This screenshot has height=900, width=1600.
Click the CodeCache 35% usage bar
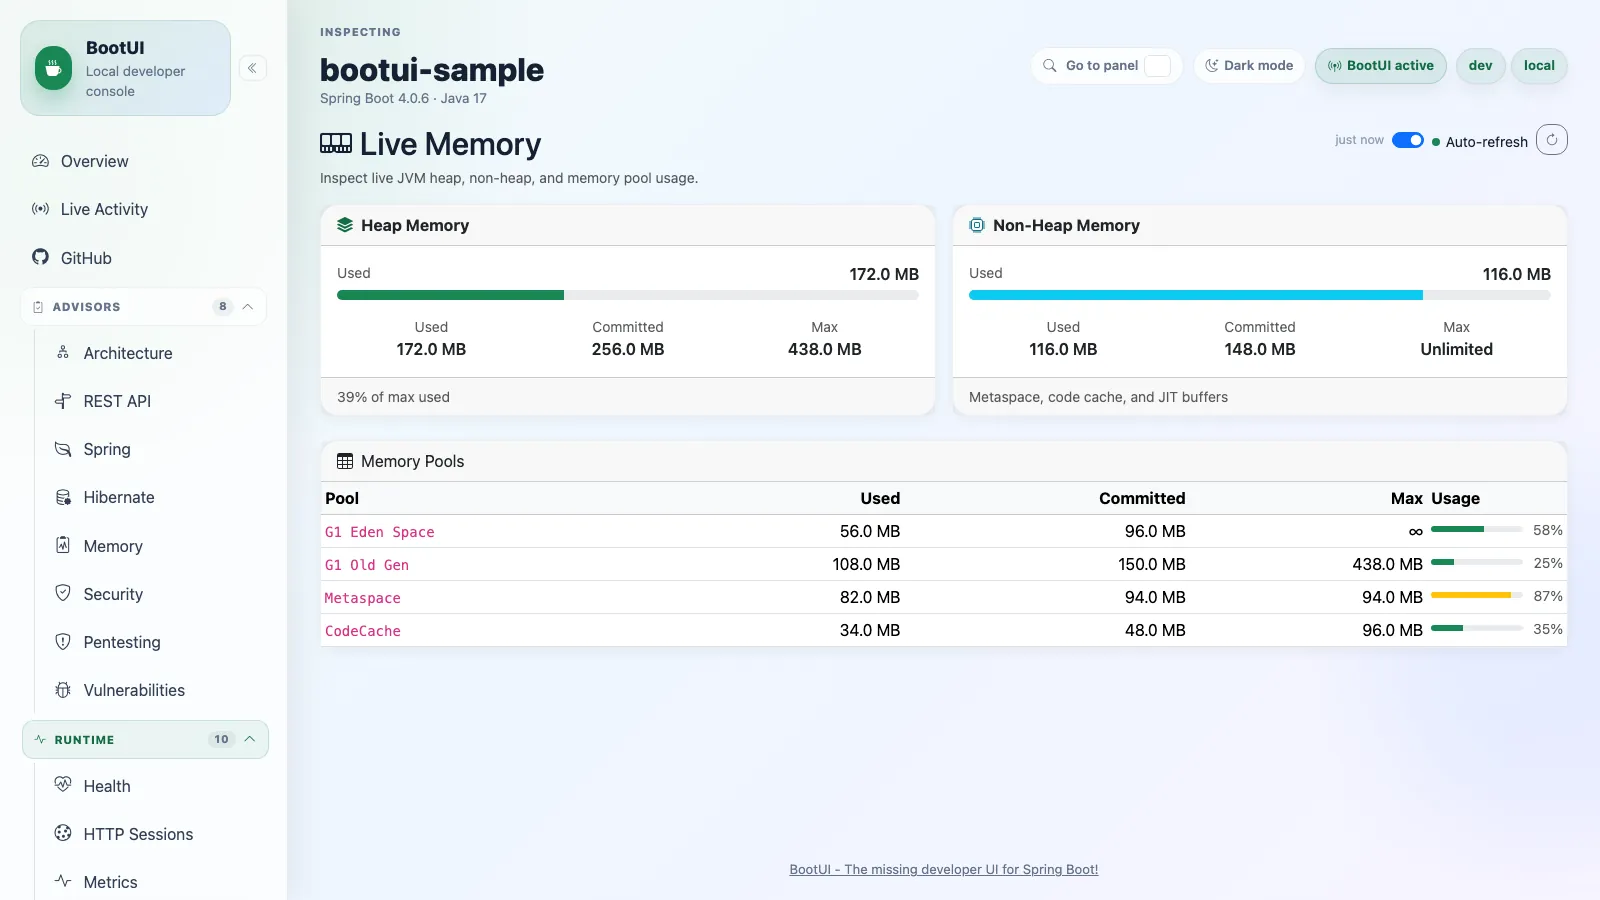(x=1477, y=628)
